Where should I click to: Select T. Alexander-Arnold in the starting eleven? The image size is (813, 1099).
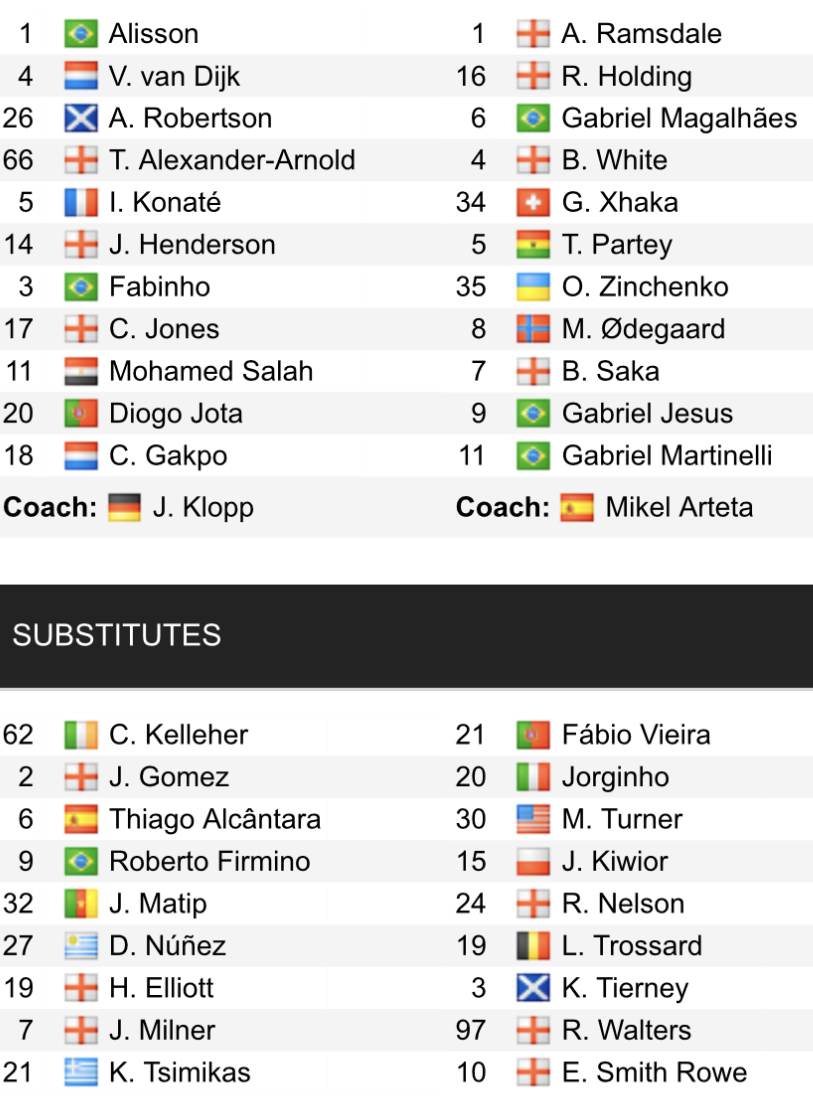232,160
